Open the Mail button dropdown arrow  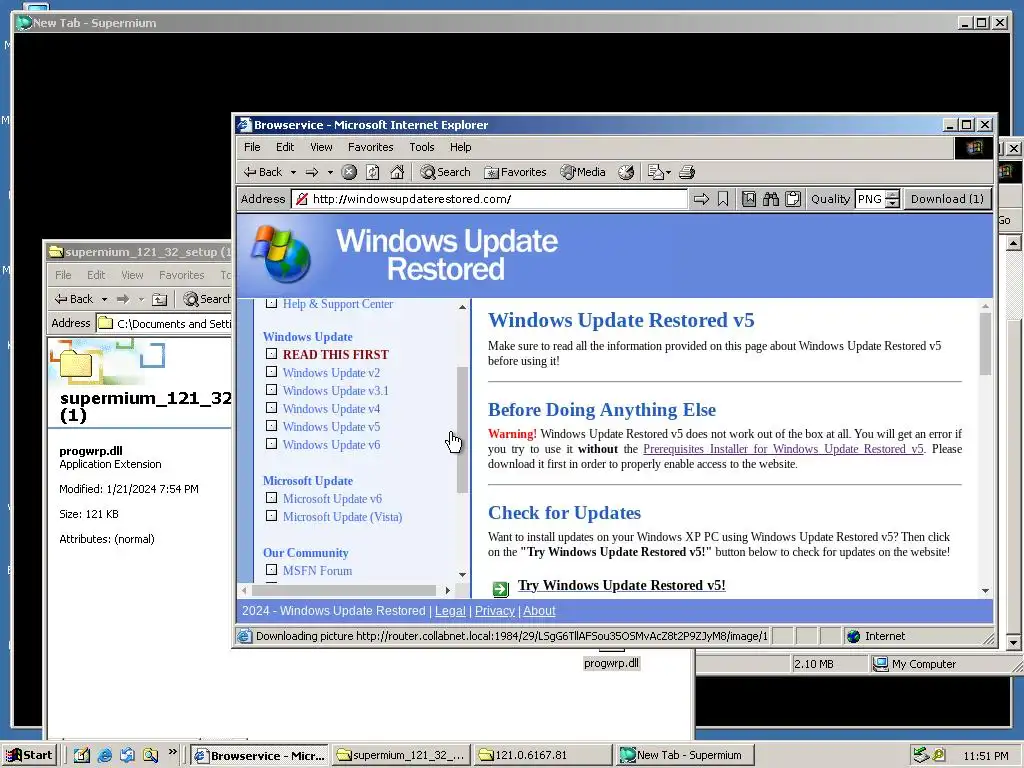pos(668,172)
